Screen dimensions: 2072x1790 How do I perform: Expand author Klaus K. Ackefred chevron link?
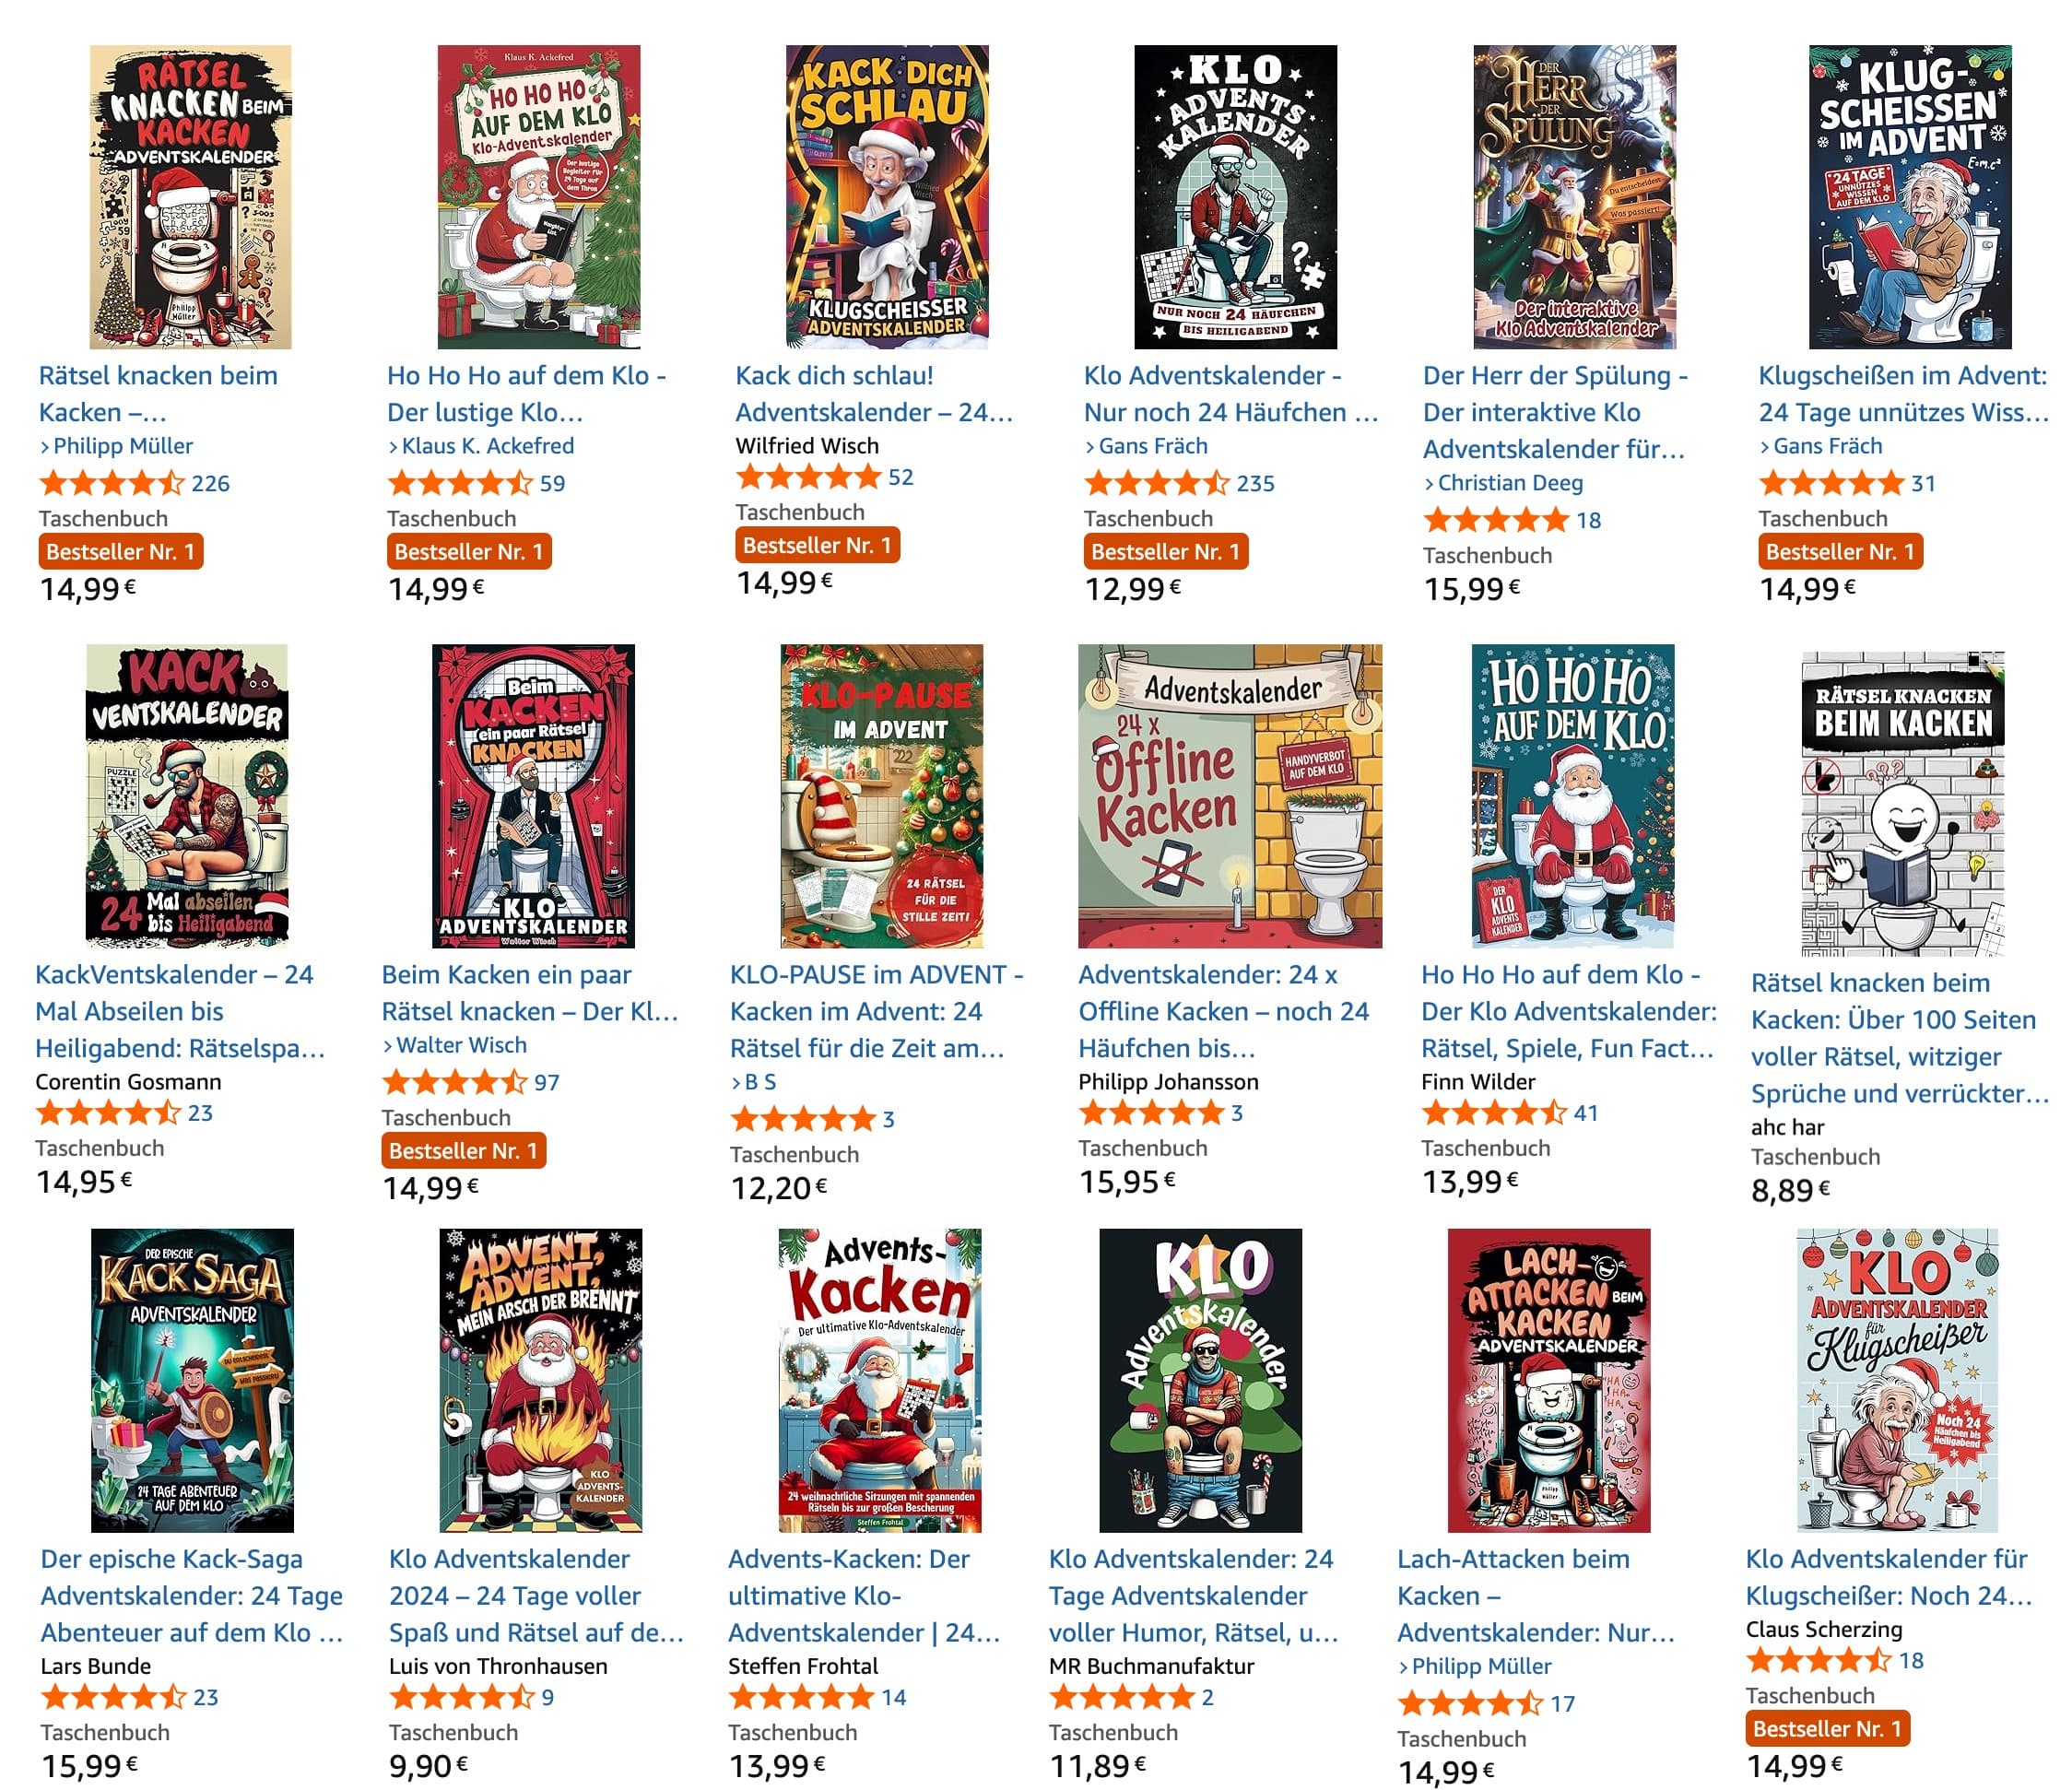tap(481, 446)
